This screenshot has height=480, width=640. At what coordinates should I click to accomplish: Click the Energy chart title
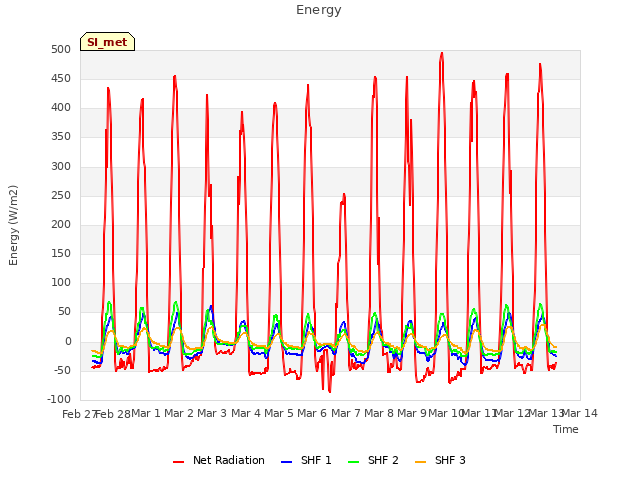319,10
